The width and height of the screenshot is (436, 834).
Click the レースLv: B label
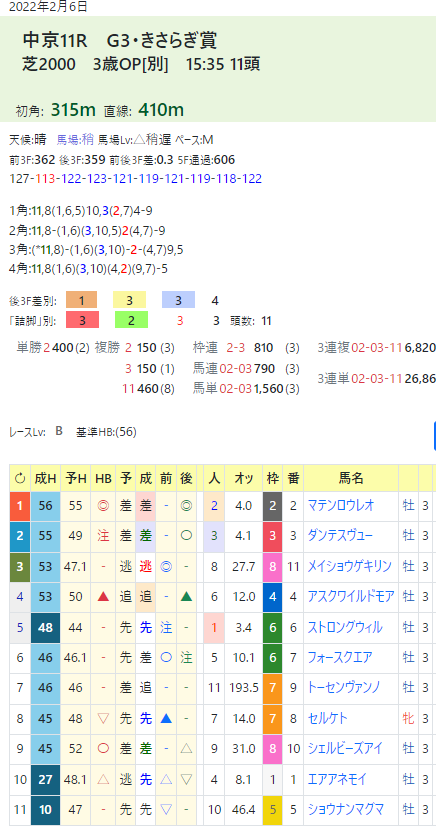36,432
